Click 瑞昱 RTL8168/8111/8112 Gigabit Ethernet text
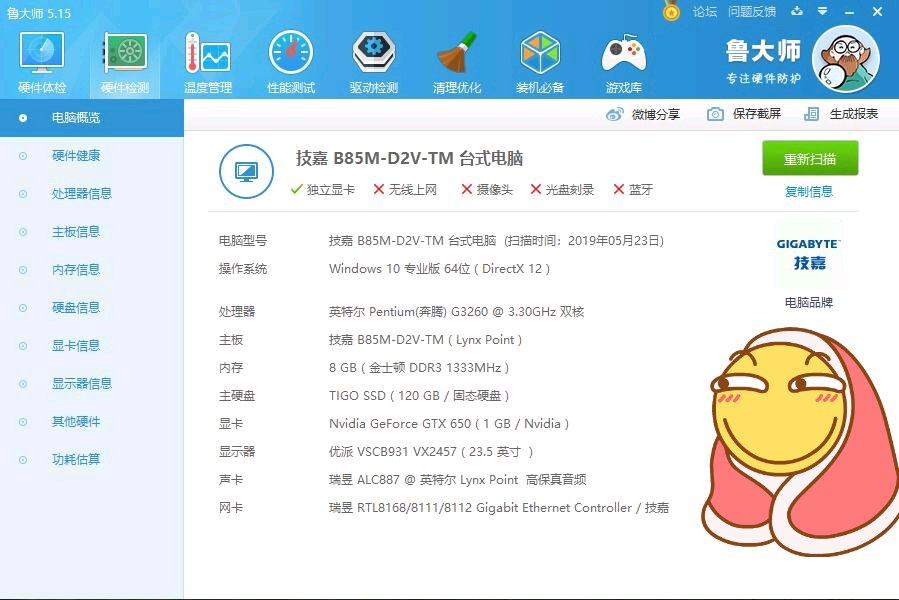The width and height of the screenshot is (899, 600). pyautogui.click(x=499, y=508)
